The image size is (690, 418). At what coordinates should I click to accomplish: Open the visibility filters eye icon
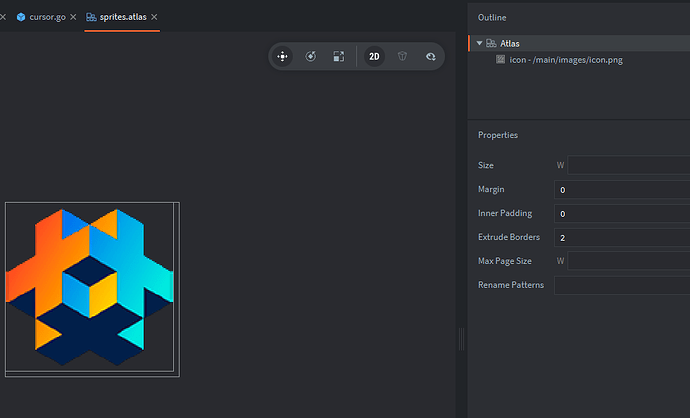tap(430, 56)
